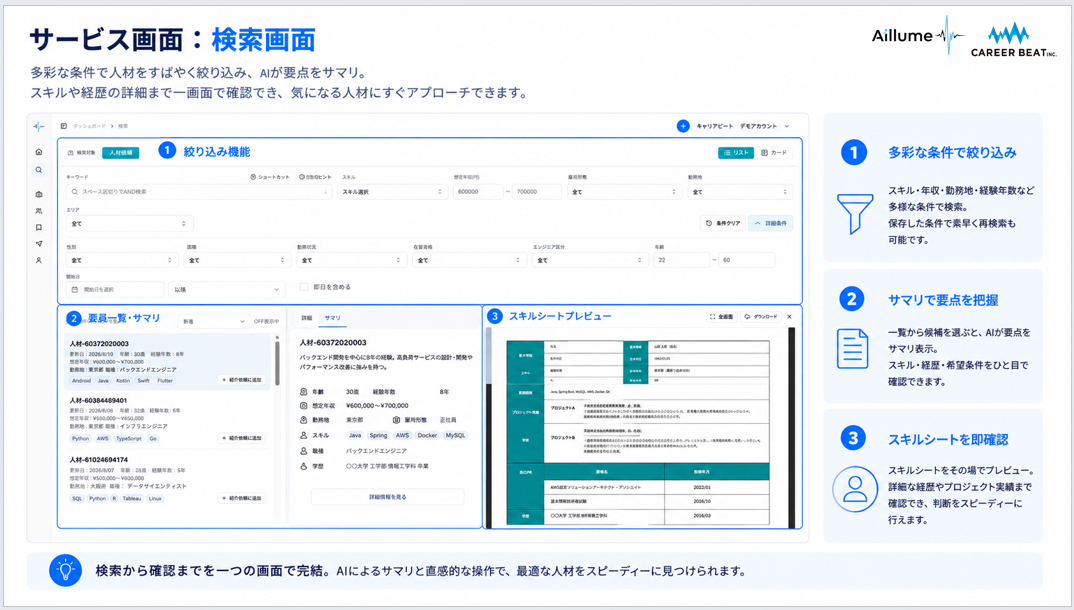The height and width of the screenshot is (610, 1074).
Task: Open the 勤務状況 dropdown
Action: [x=351, y=260]
